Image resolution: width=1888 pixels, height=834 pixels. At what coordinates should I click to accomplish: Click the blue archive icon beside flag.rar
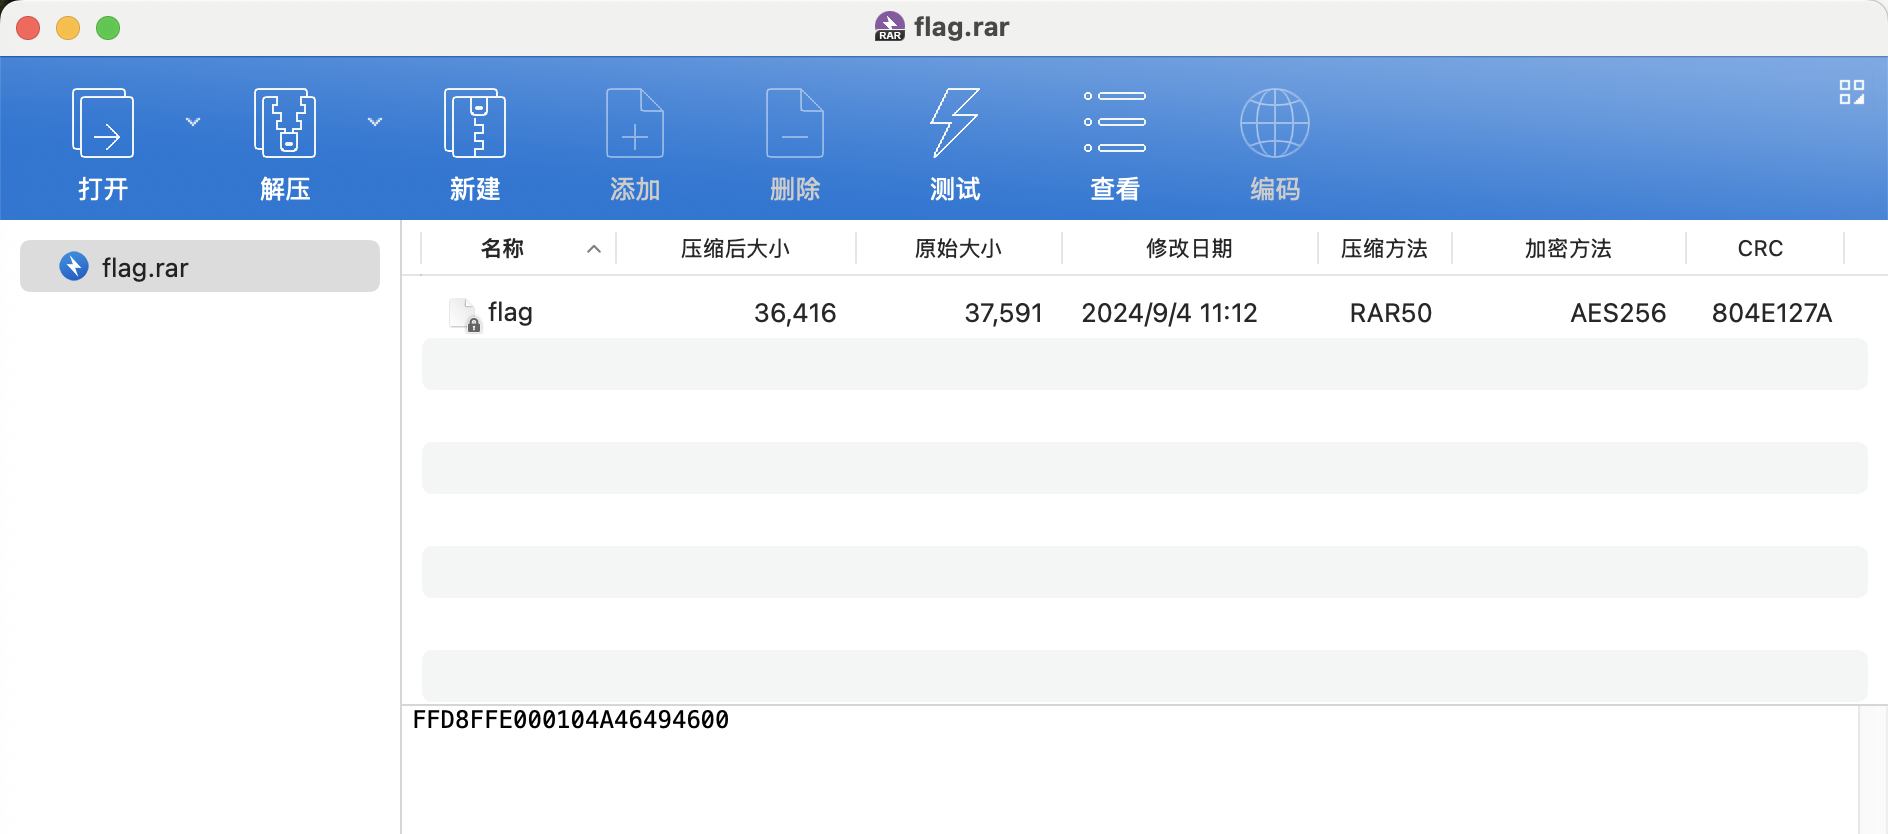74,266
